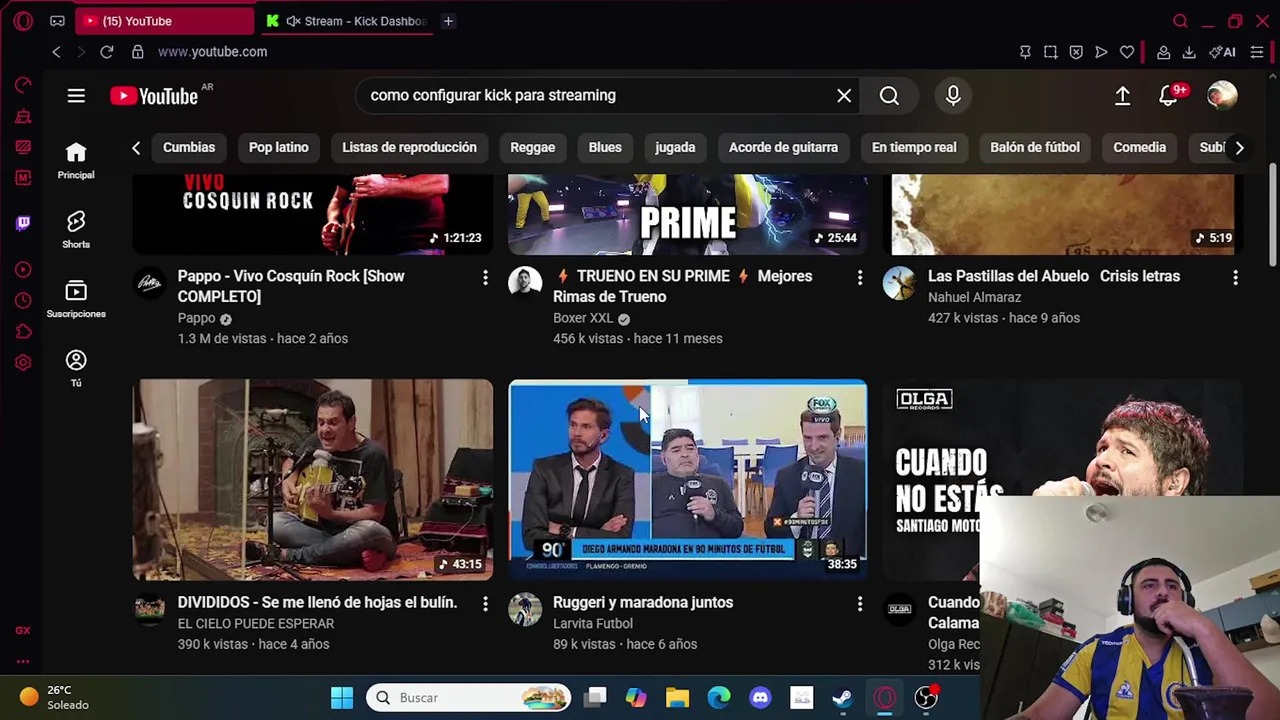Screen dimensions: 1280x720
Task: Select the jugada filter chip
Action: 675,148
